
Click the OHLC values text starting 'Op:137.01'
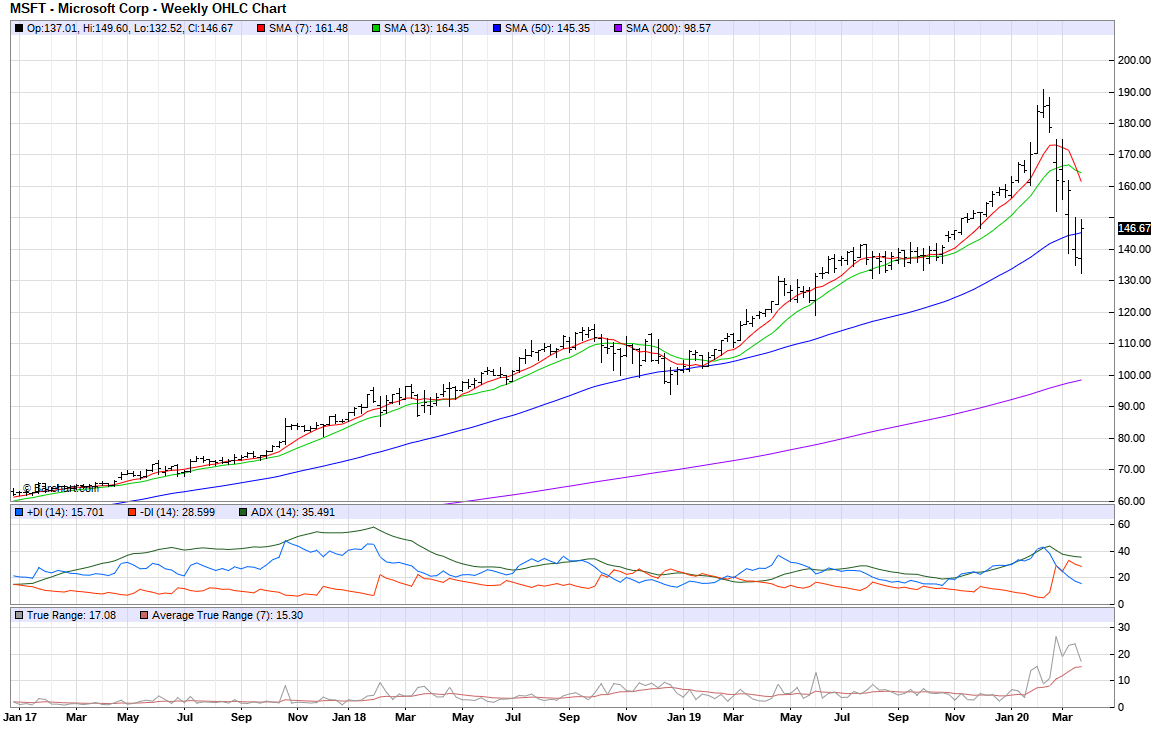click(130, 29)
